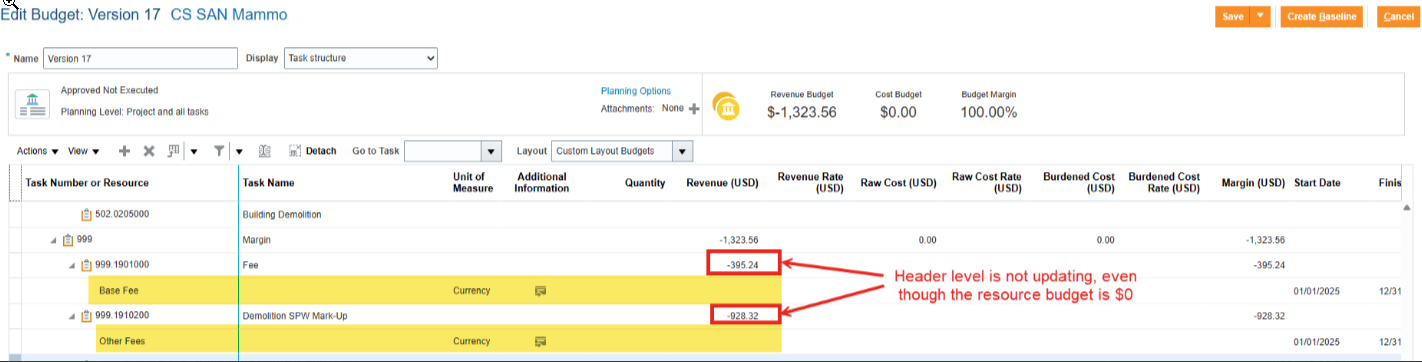Click the Name field containing Version 17
This screenshot has height=362, width=1422.
(x=141, y=58)
